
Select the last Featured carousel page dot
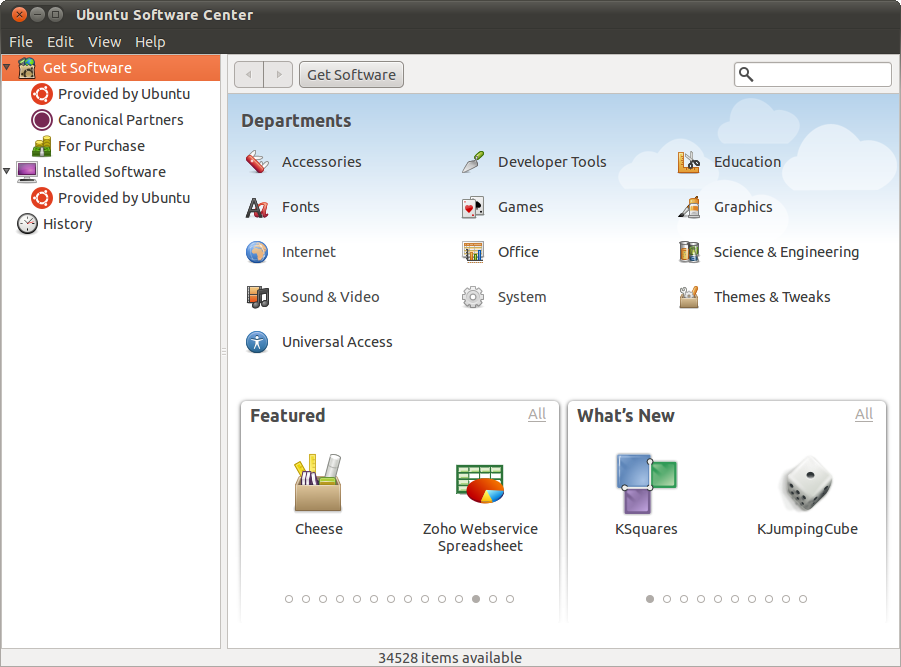[x=510, y=599]
